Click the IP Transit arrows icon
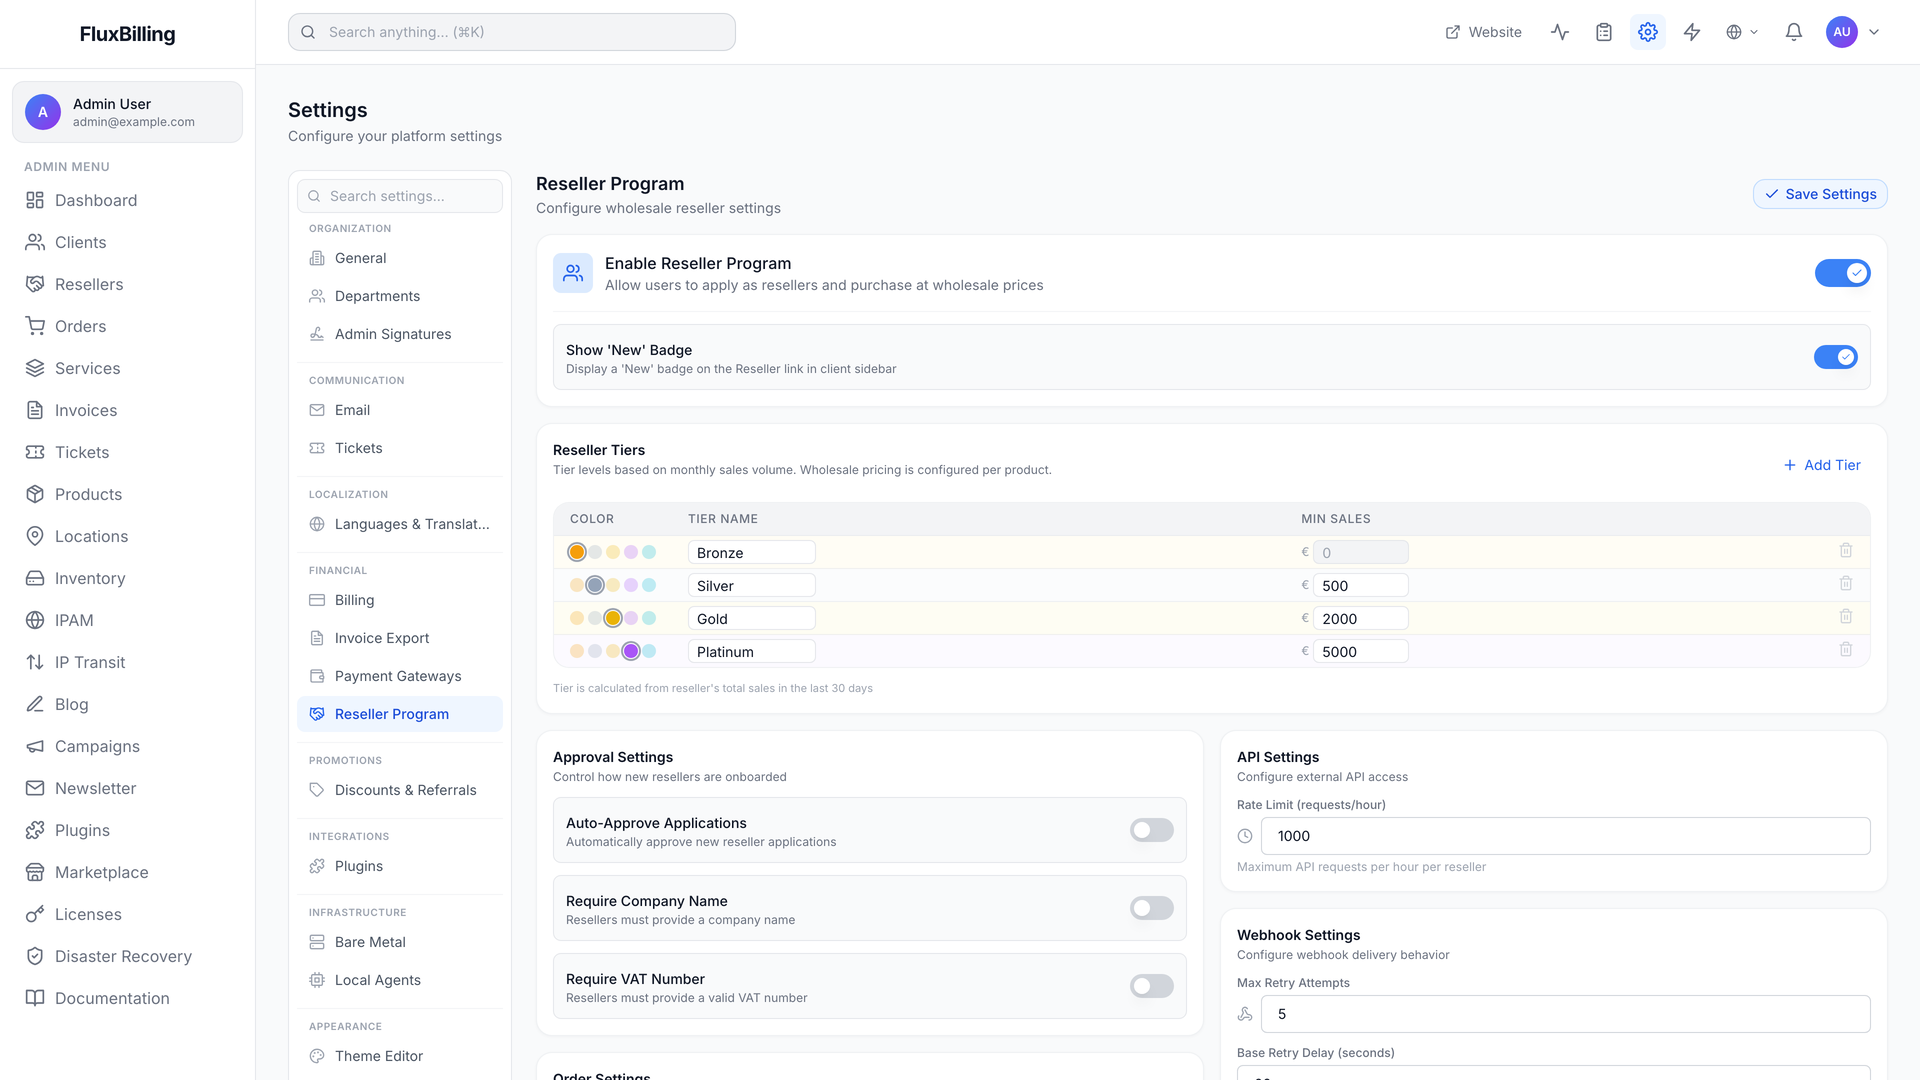Viewport: 1920px width, 1080px height. click(x=35, y=662)
